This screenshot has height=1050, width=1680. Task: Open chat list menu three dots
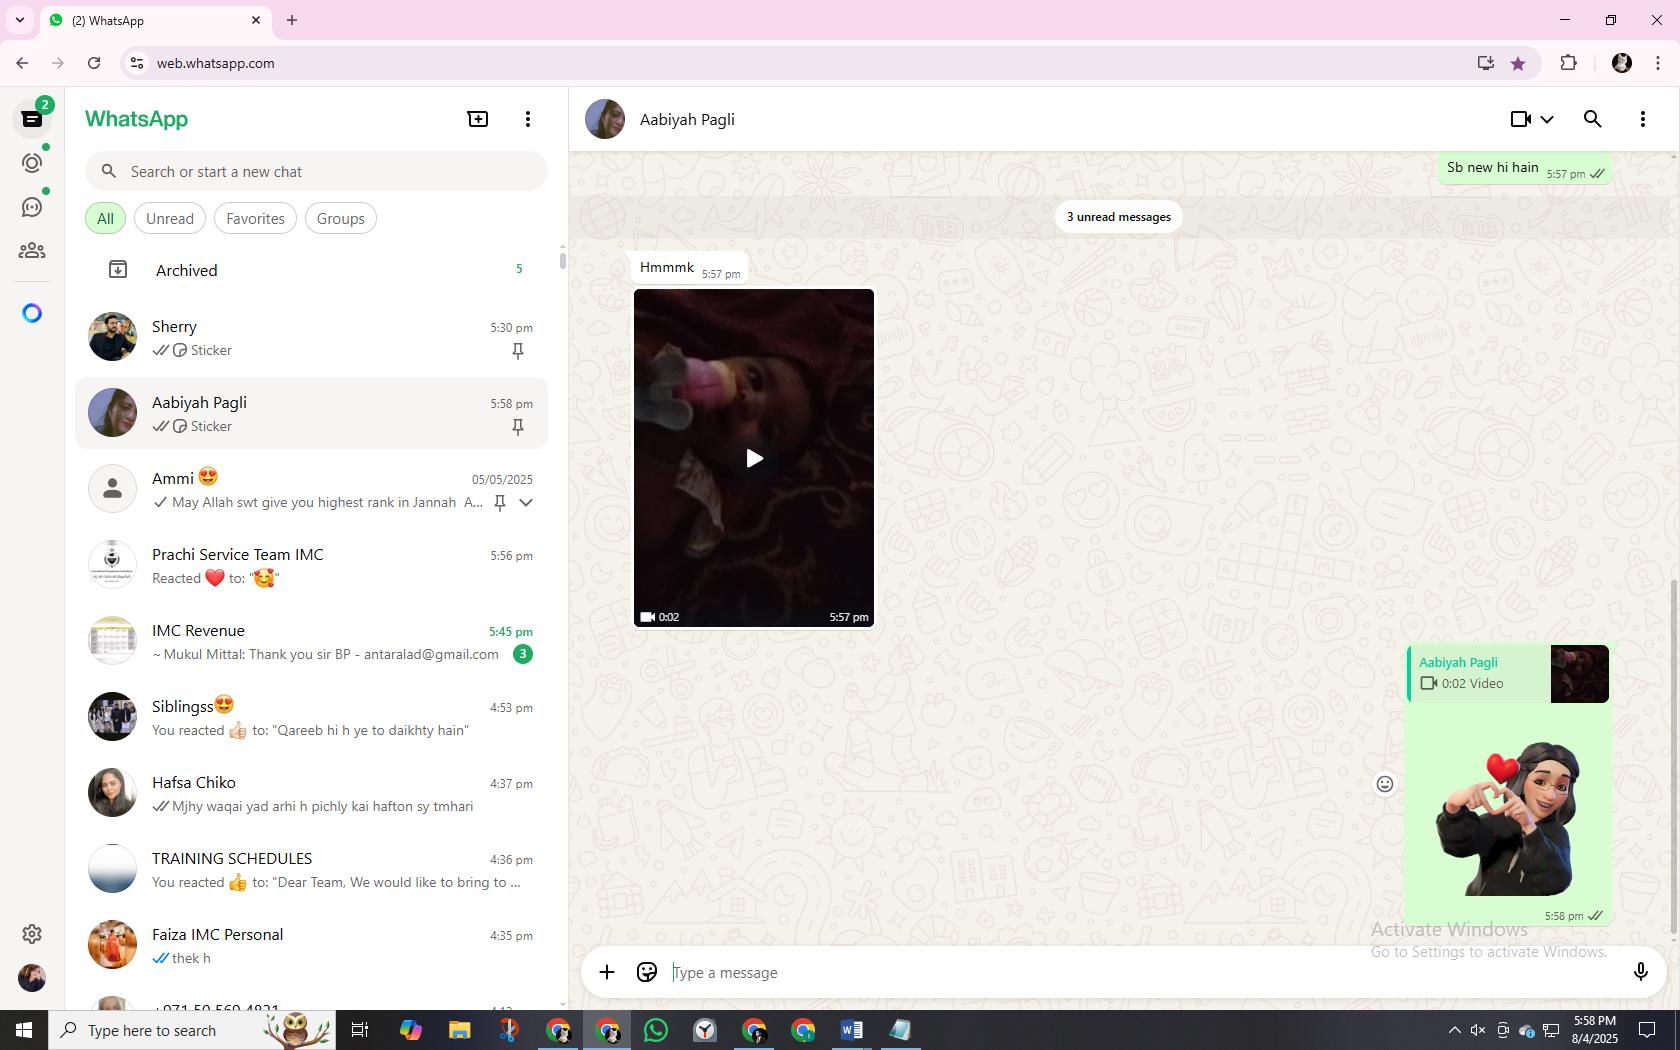point(528,119)
